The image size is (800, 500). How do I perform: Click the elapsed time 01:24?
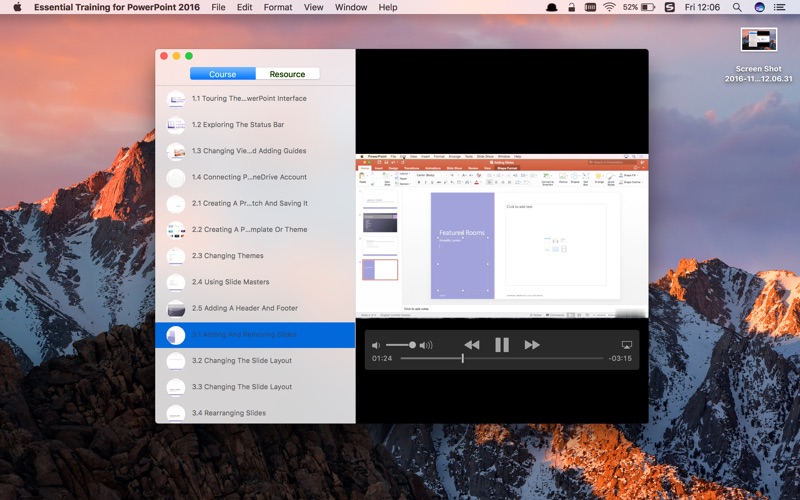(382, 358)
